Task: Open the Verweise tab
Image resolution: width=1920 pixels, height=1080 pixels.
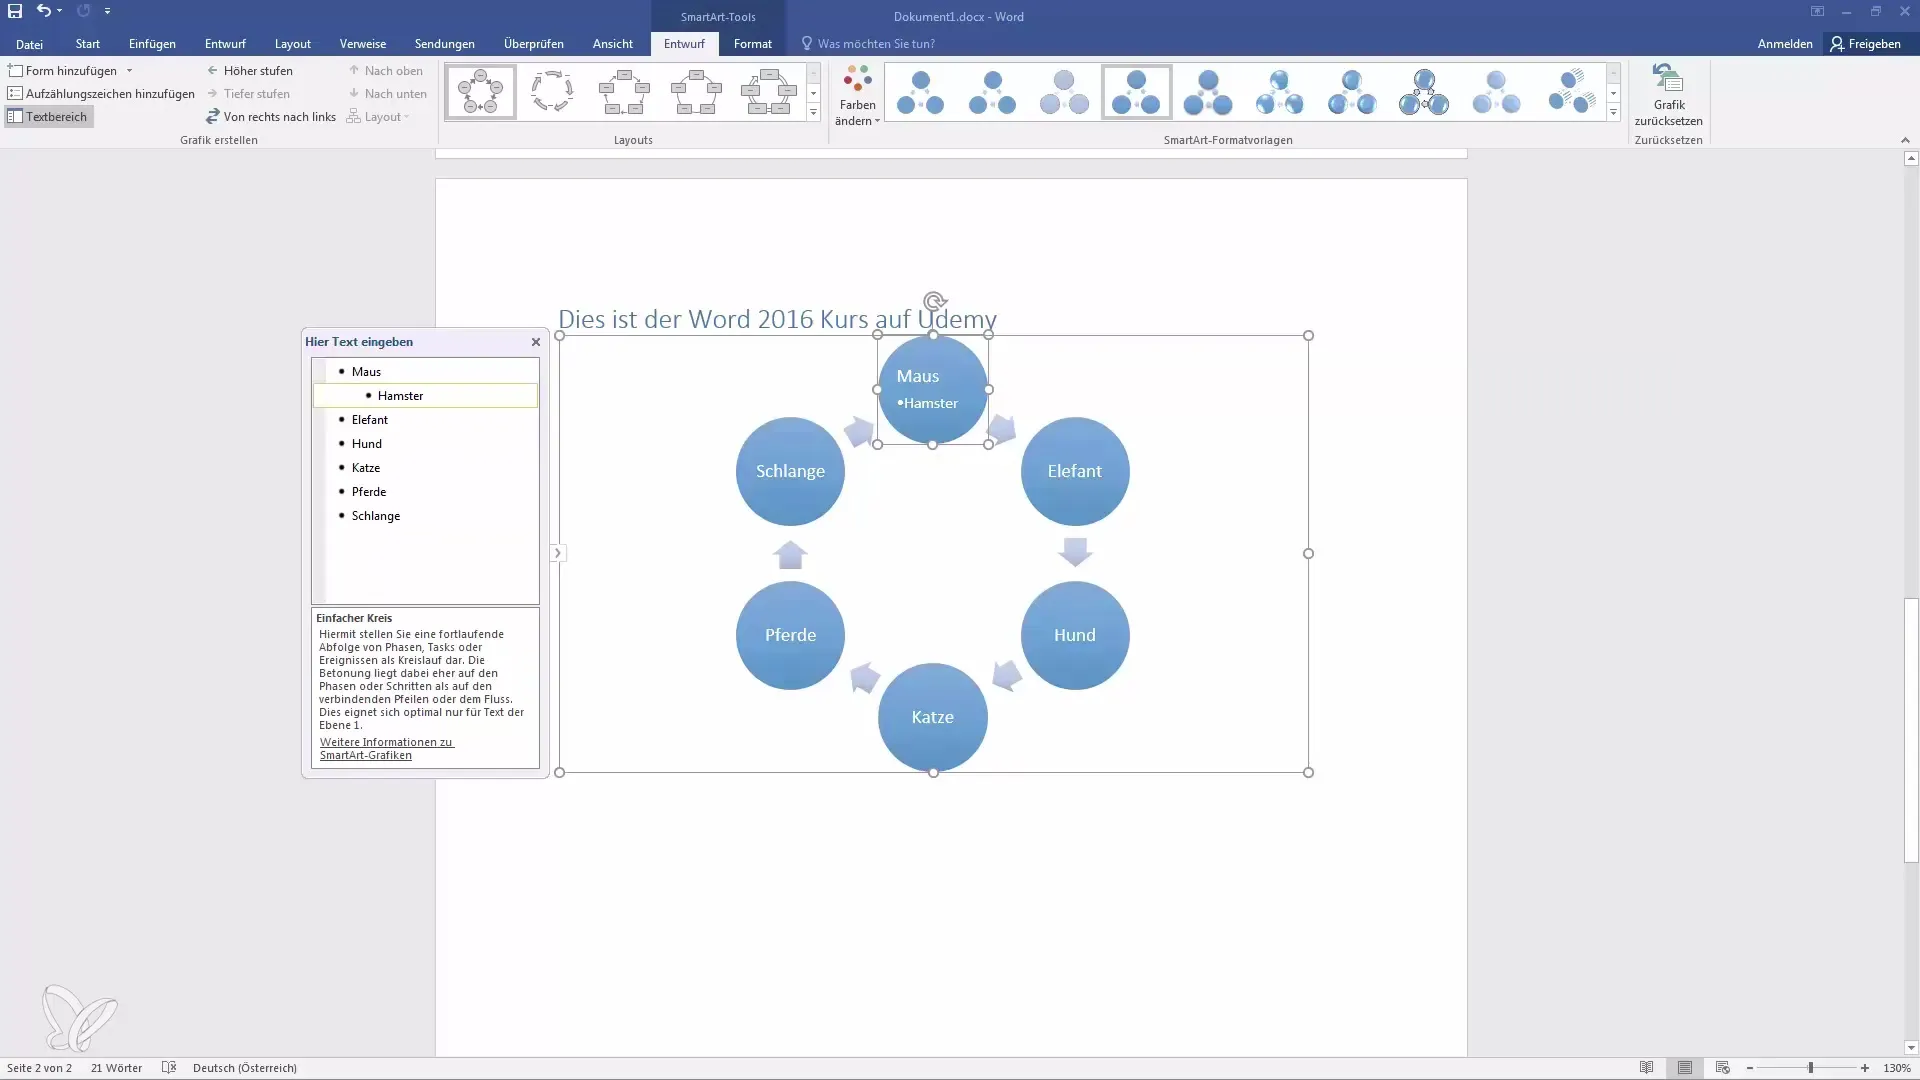Action: click(x=363, y=44)
